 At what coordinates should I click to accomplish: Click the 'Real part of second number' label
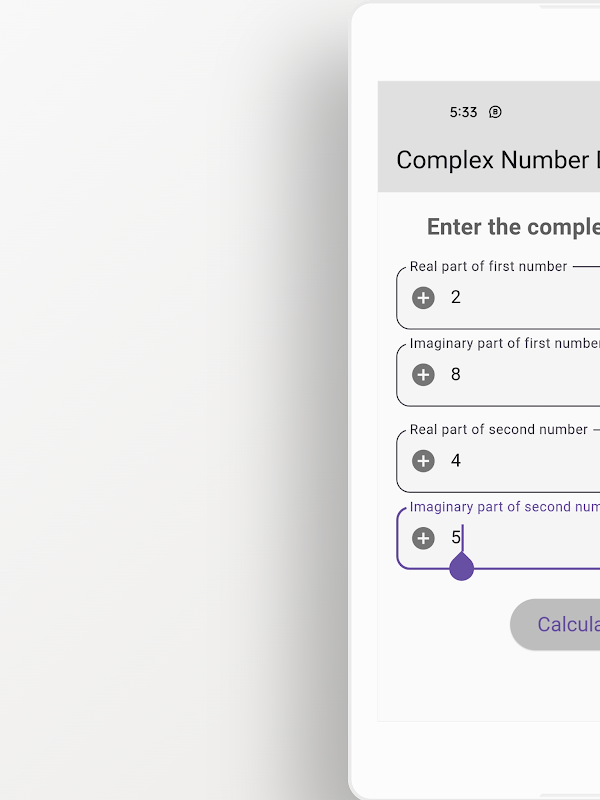[x=498, y=429]
